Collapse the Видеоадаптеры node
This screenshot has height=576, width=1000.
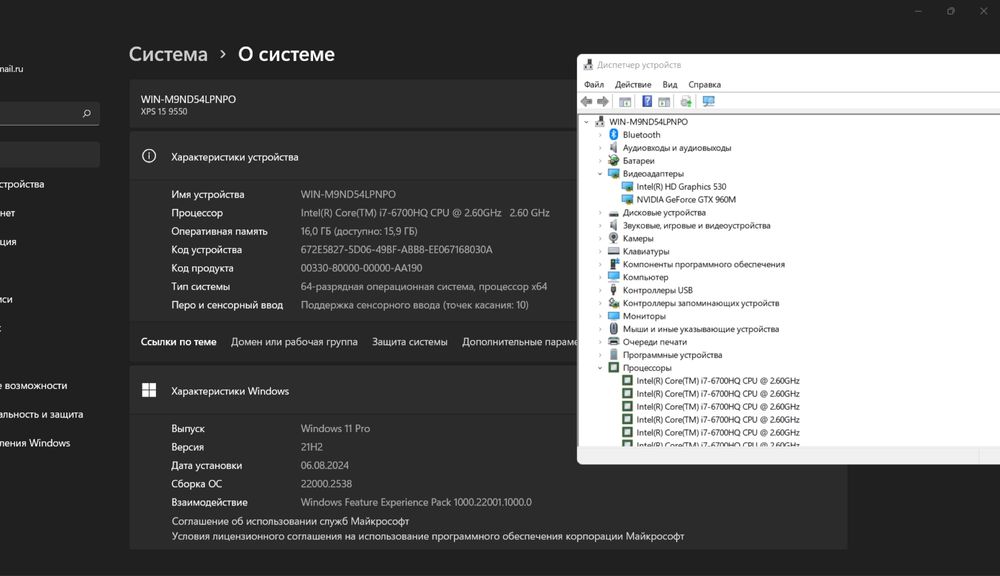point(600,174)
